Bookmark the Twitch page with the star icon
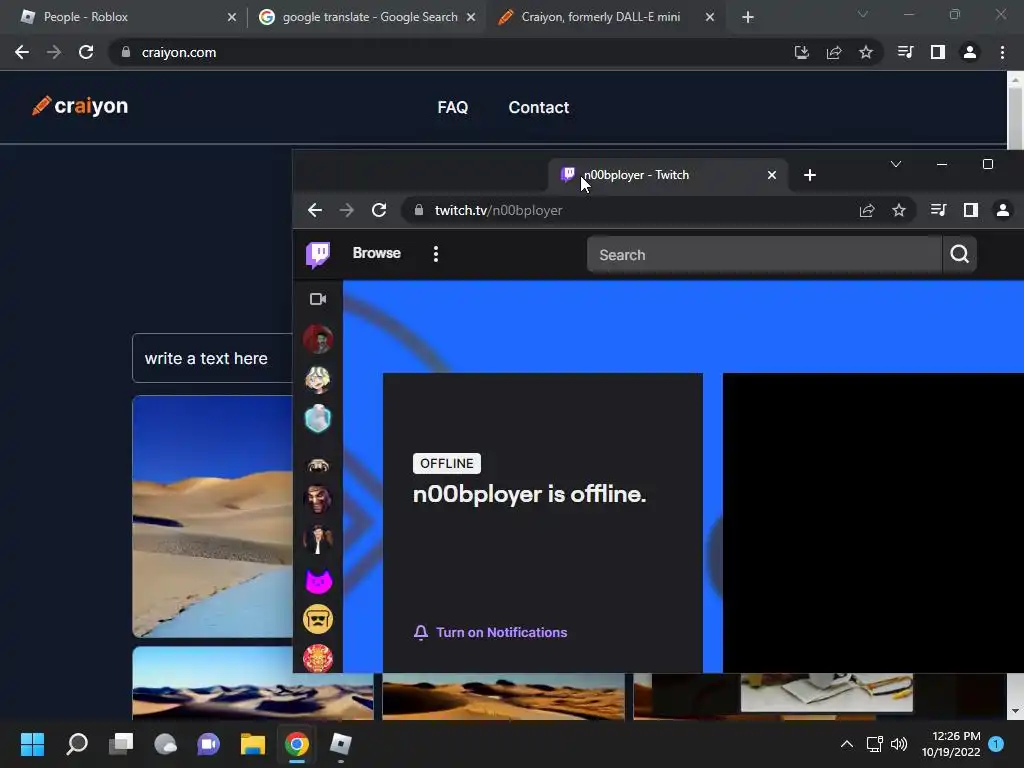The width and height of the screenshot is (1024, 768). [x=899, y=210]
